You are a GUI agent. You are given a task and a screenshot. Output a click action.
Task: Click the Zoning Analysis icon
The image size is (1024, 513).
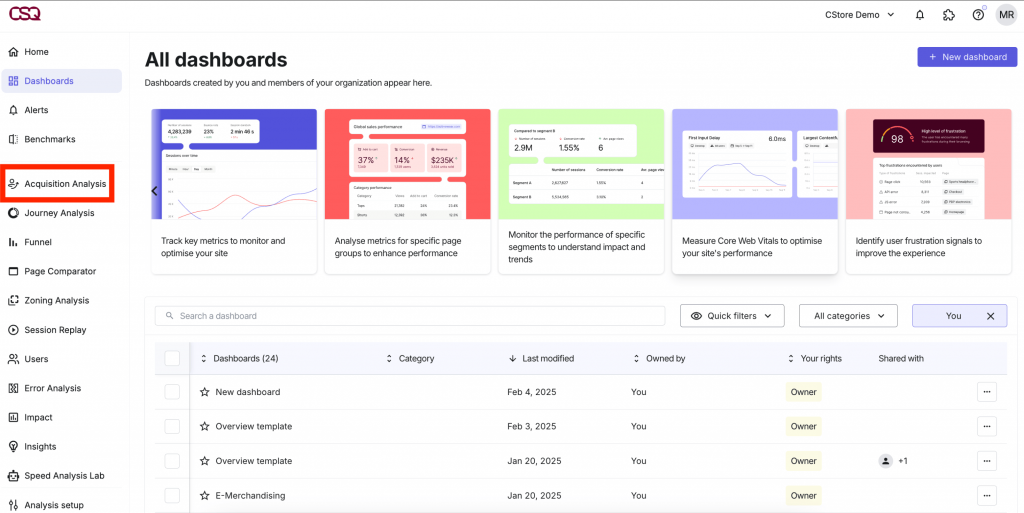pyautogui.click(x=13, y=300)
